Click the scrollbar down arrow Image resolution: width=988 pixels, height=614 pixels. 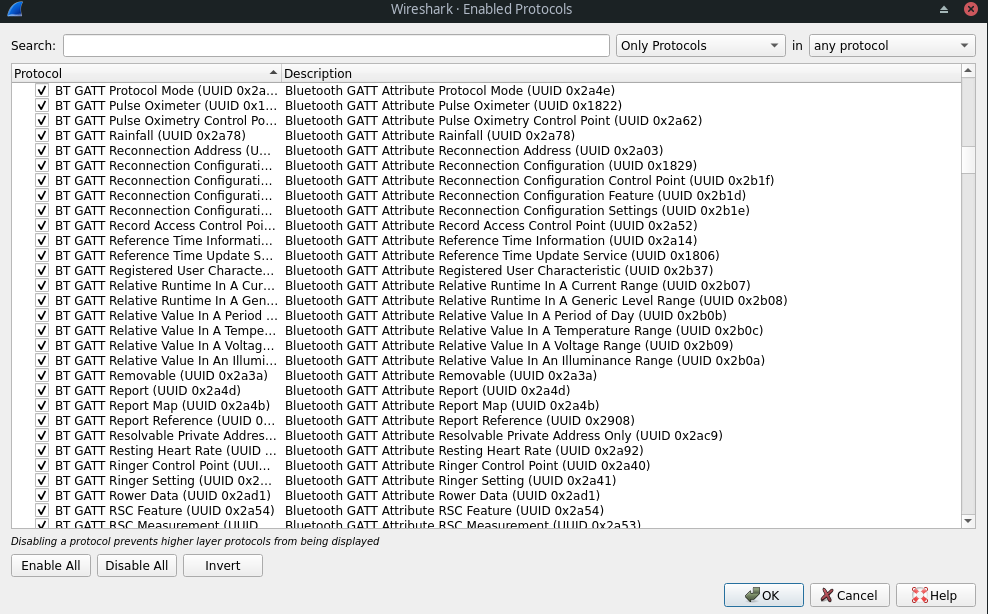click(968, 521)
